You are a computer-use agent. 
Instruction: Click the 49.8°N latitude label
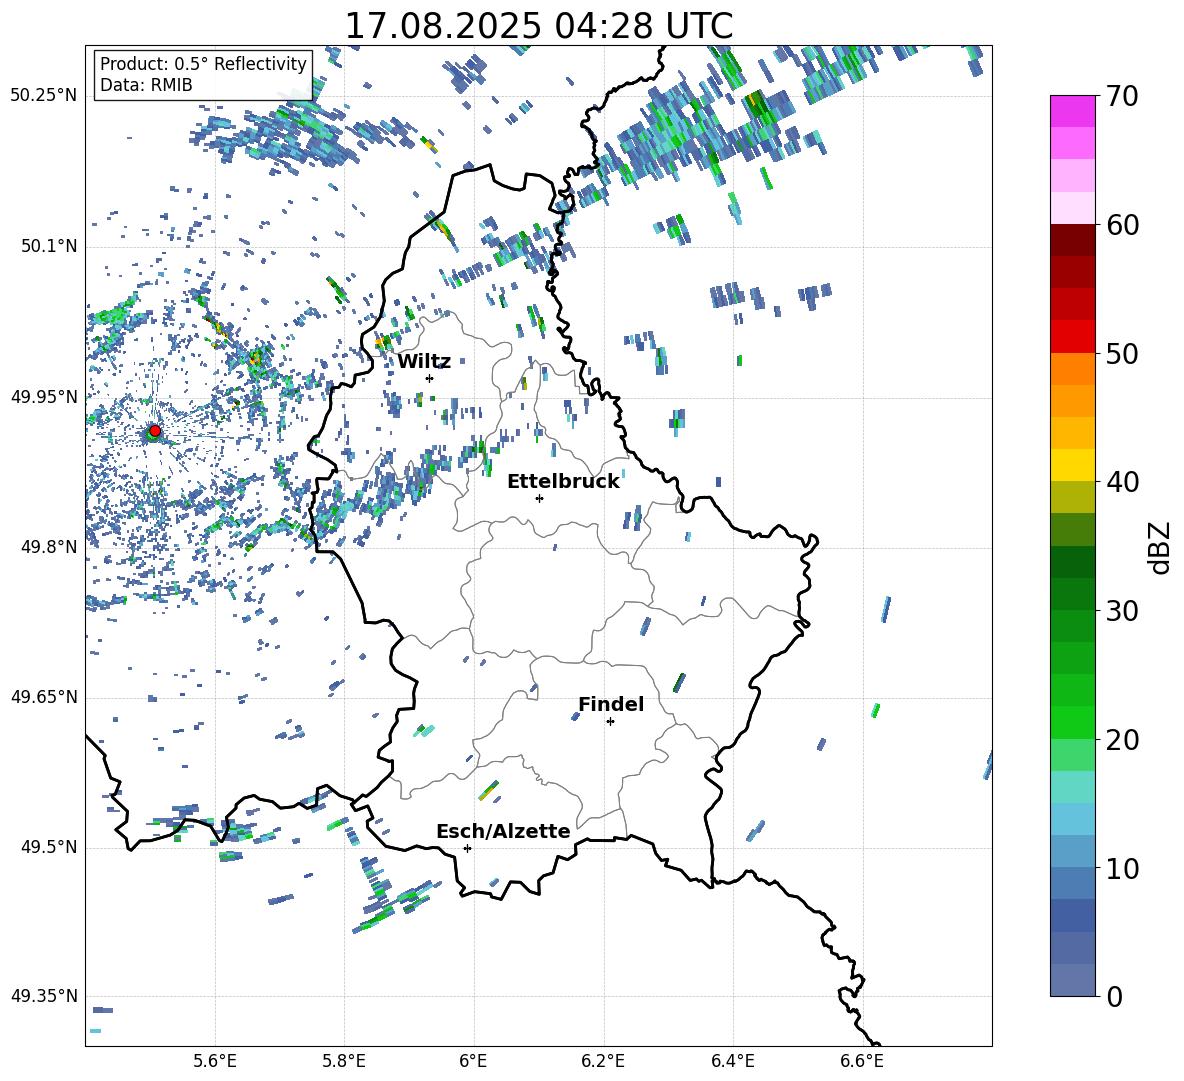(x=49, y=547)
